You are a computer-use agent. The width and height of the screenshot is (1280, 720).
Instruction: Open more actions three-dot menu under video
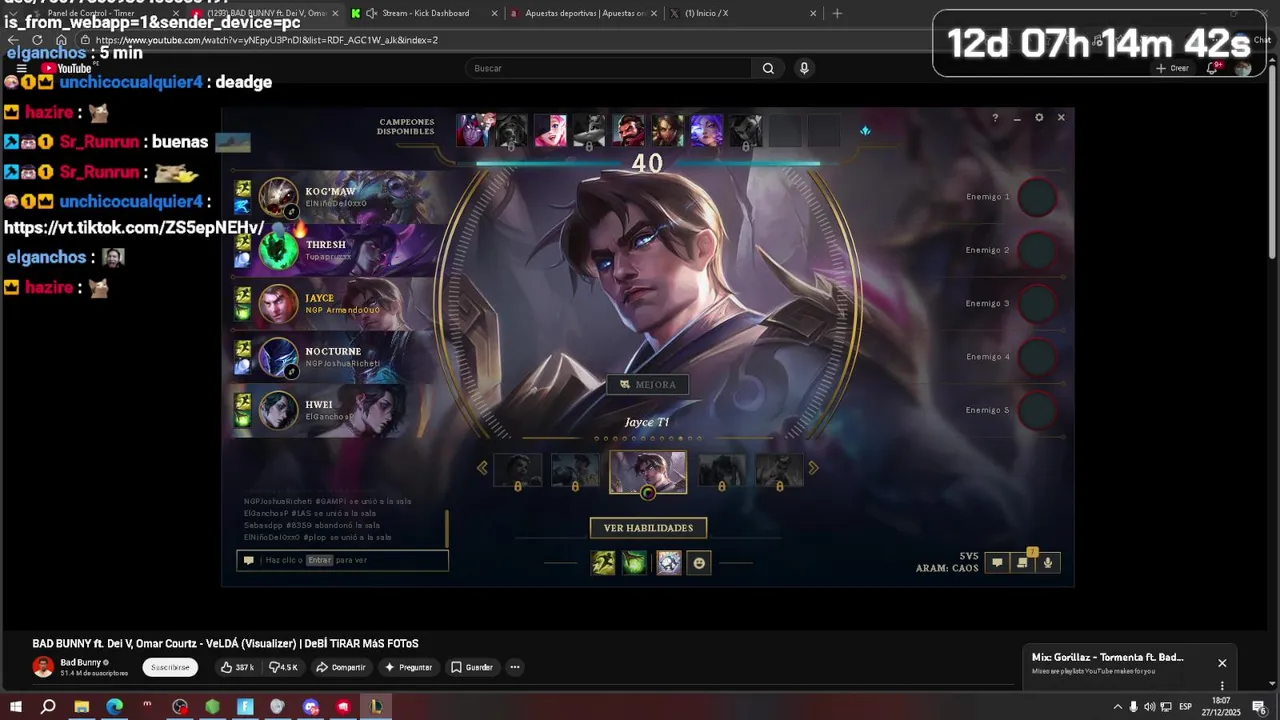(515, 667)
